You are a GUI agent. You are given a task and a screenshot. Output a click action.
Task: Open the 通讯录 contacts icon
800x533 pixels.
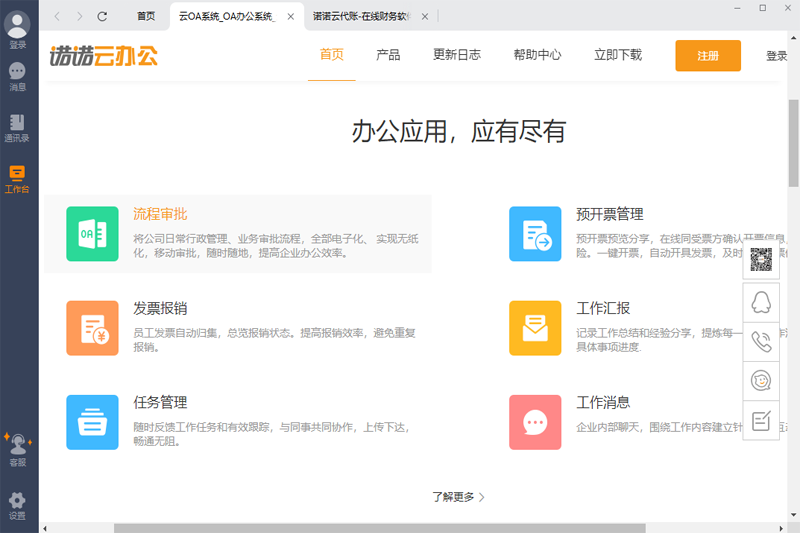[17, 127]
